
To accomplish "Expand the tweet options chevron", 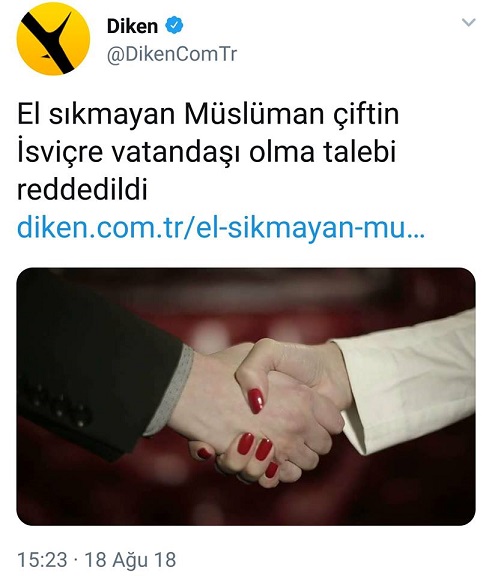I will pyautogui.click(x=468, y=23).
